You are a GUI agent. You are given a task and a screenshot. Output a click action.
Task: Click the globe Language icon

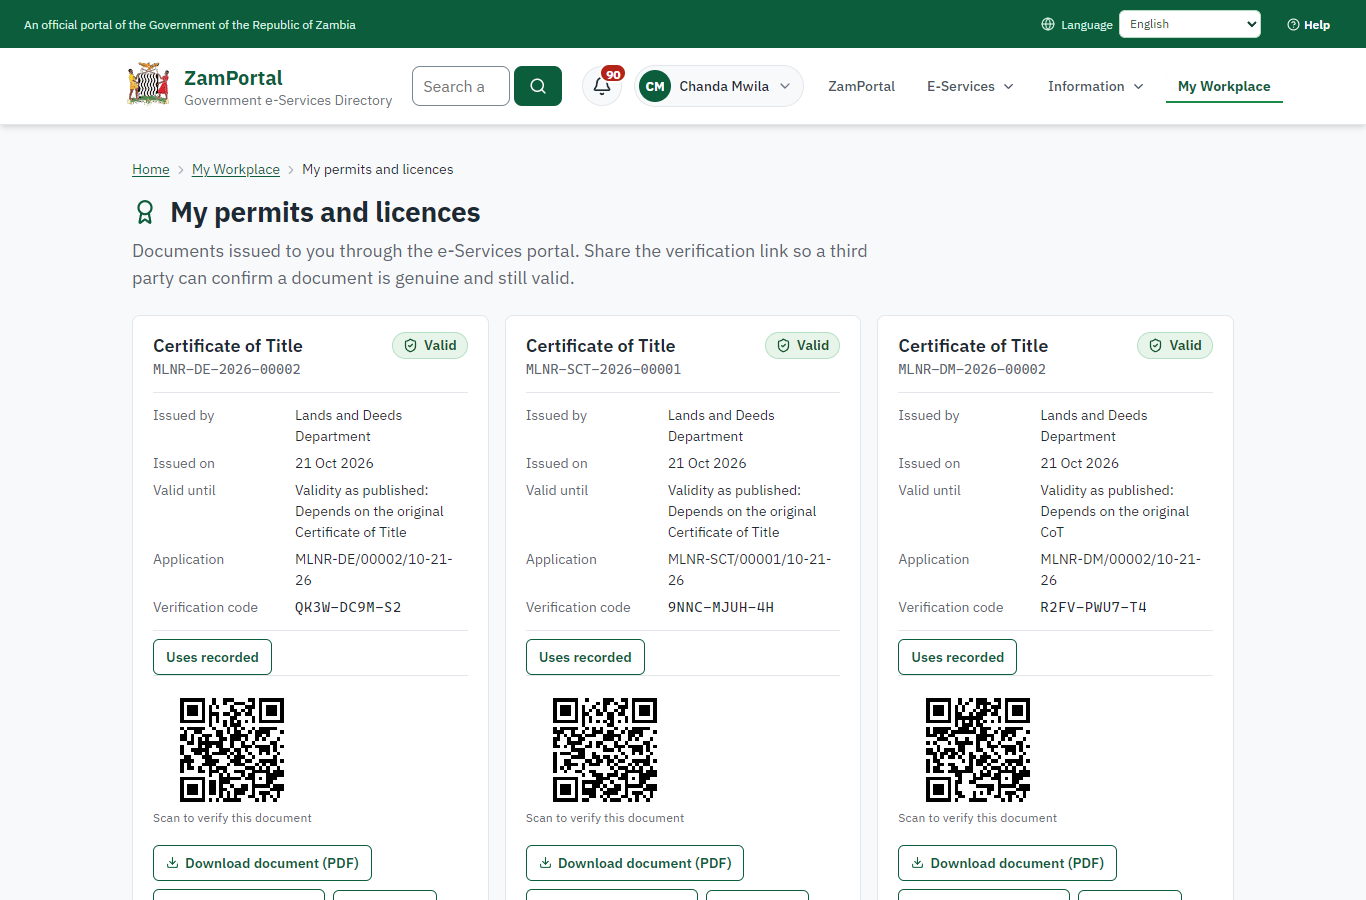point(1048,24)
